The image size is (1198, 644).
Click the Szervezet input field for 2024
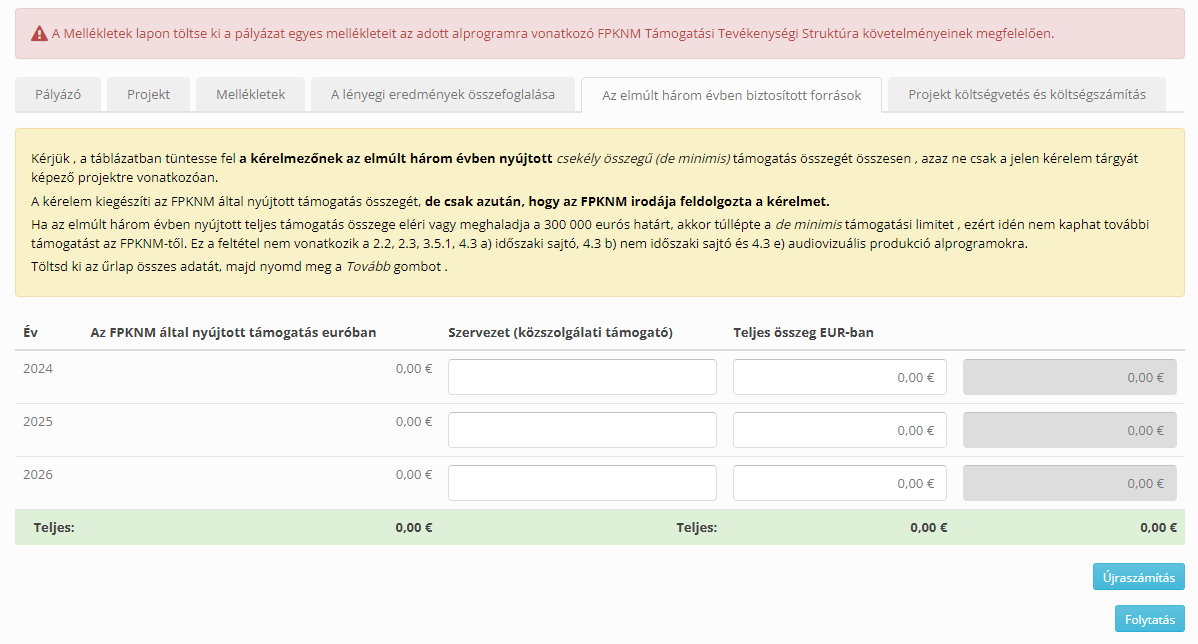pos(582,377)
